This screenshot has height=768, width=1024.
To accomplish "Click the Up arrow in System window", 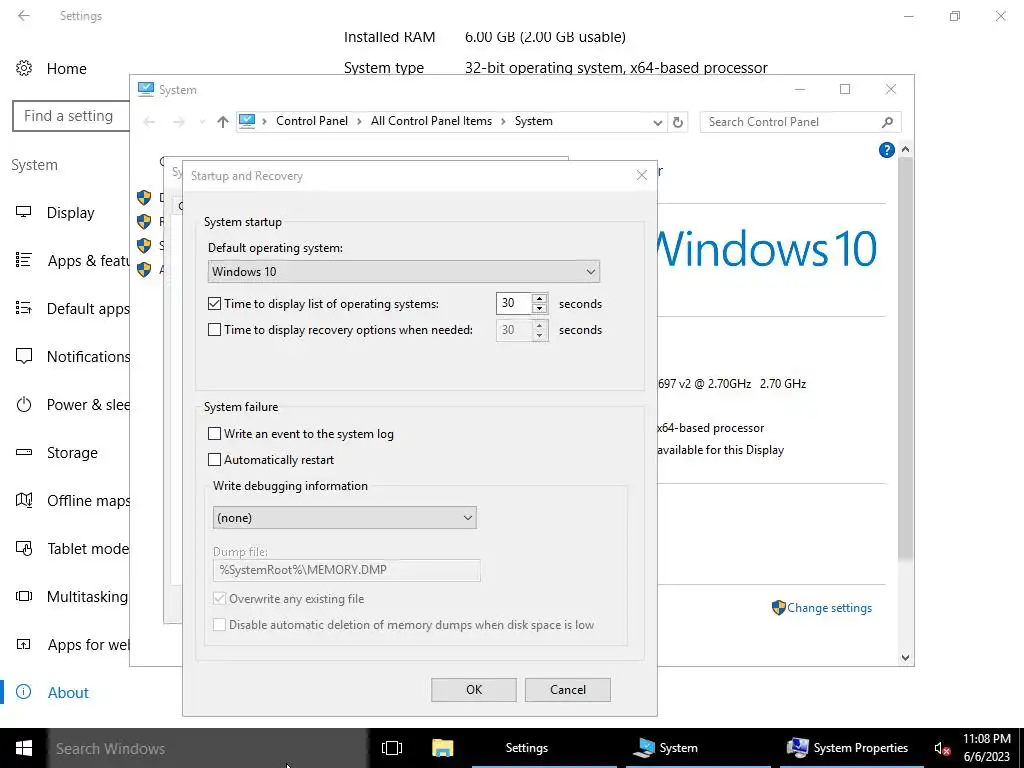I will (x=223, y=121).
